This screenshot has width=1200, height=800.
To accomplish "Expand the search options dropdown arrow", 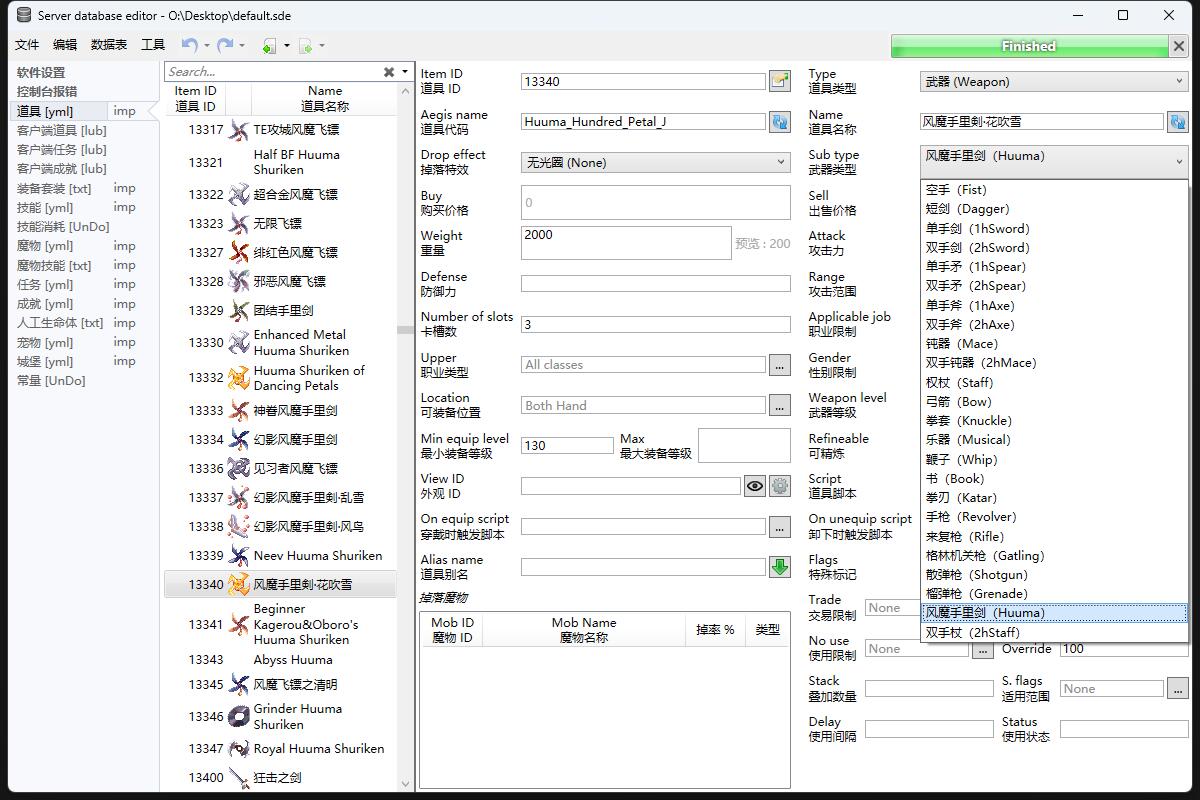I will (x=405, y=72).
